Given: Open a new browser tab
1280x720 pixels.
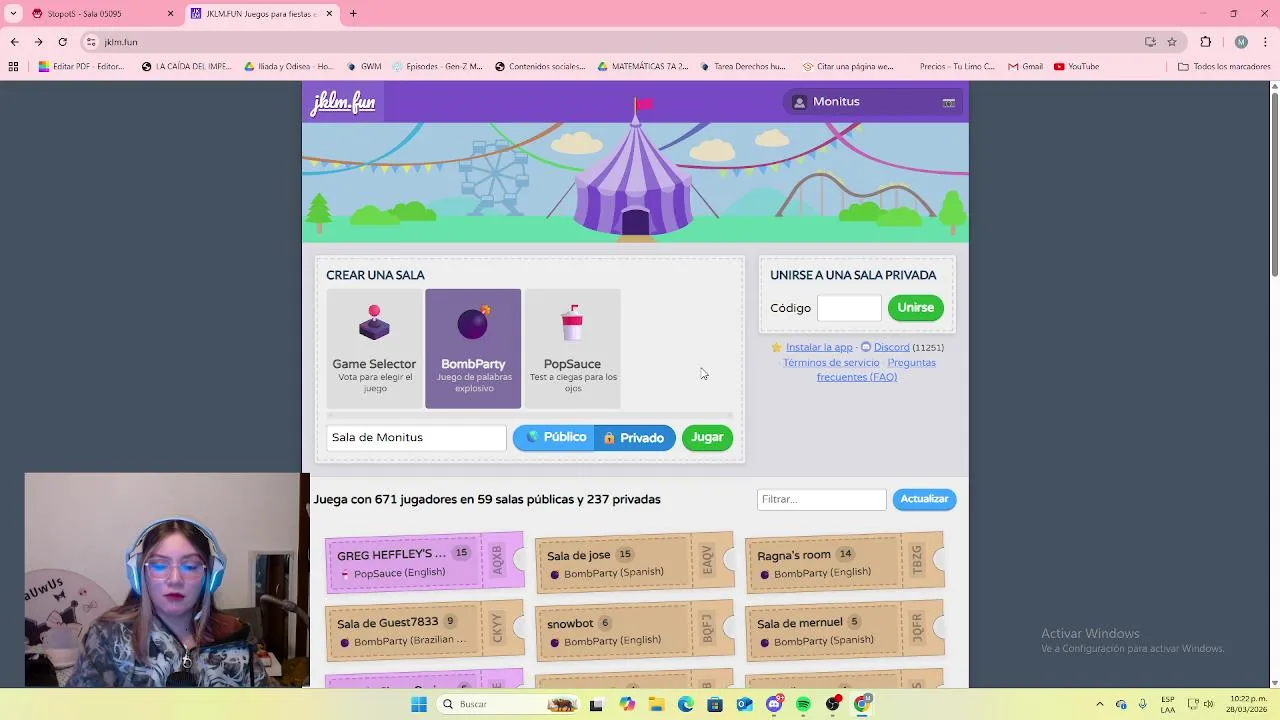Looking at the screenshot, I should (x=353, y=14).
